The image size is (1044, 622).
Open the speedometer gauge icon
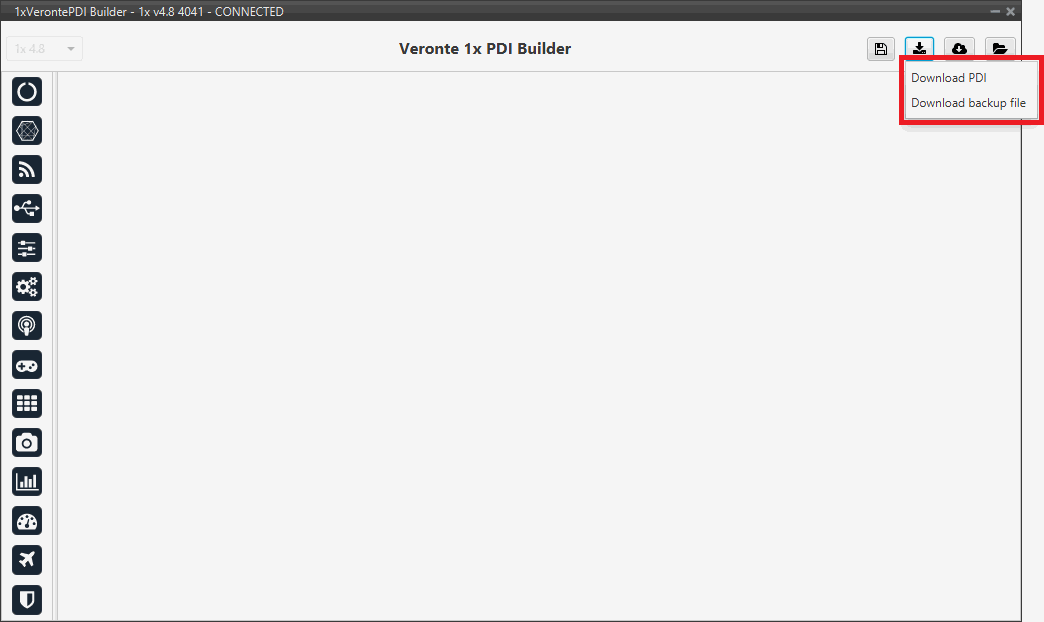(x=27, y=521)
